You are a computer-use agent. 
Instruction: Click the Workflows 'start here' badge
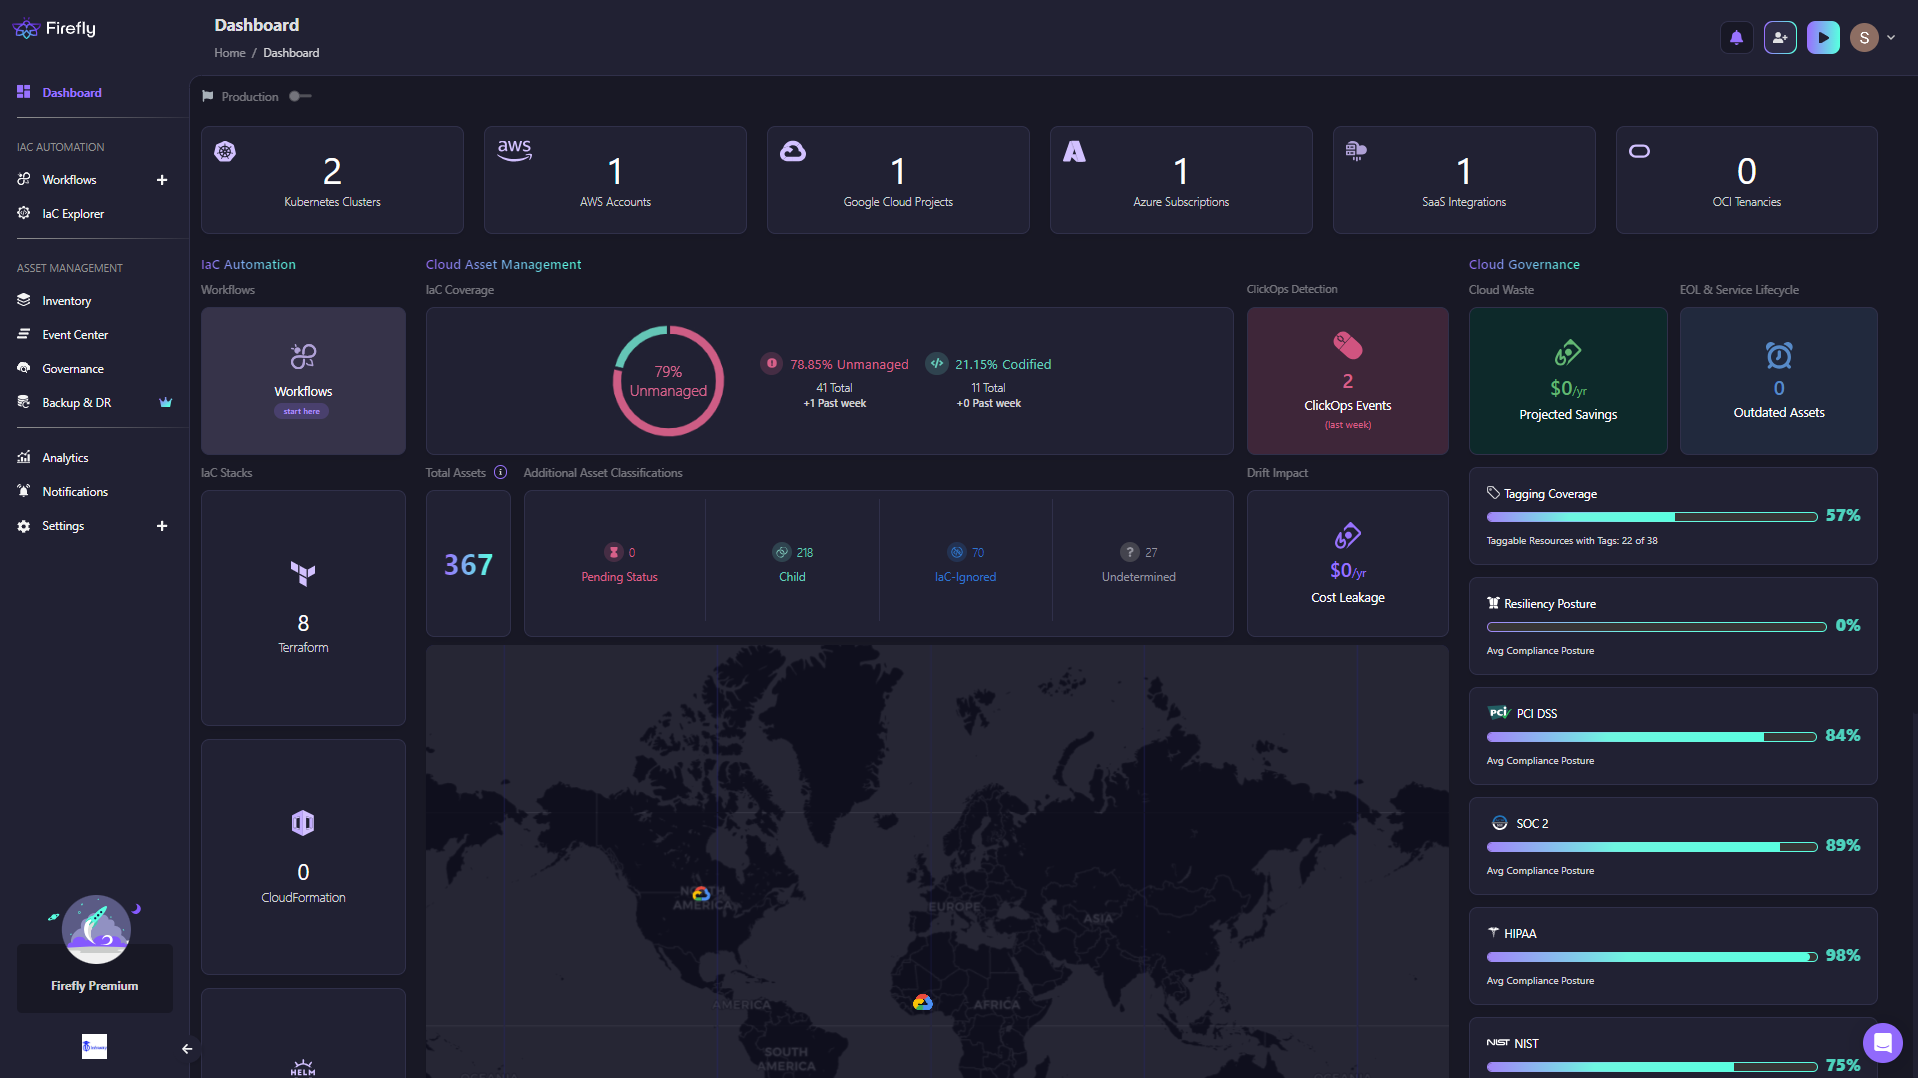[x=301, y=412]
